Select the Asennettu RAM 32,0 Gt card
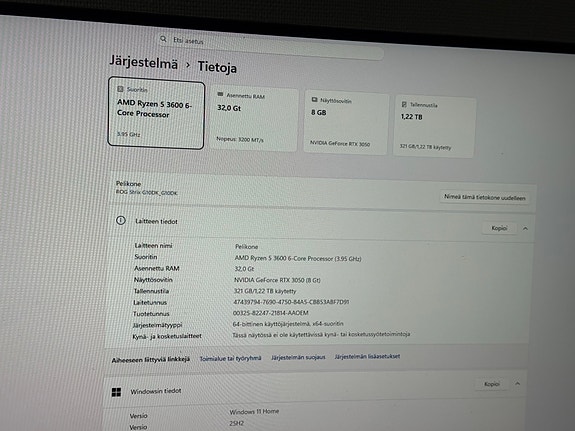Viewport: 575px width, 431px height. click(254, 119)
